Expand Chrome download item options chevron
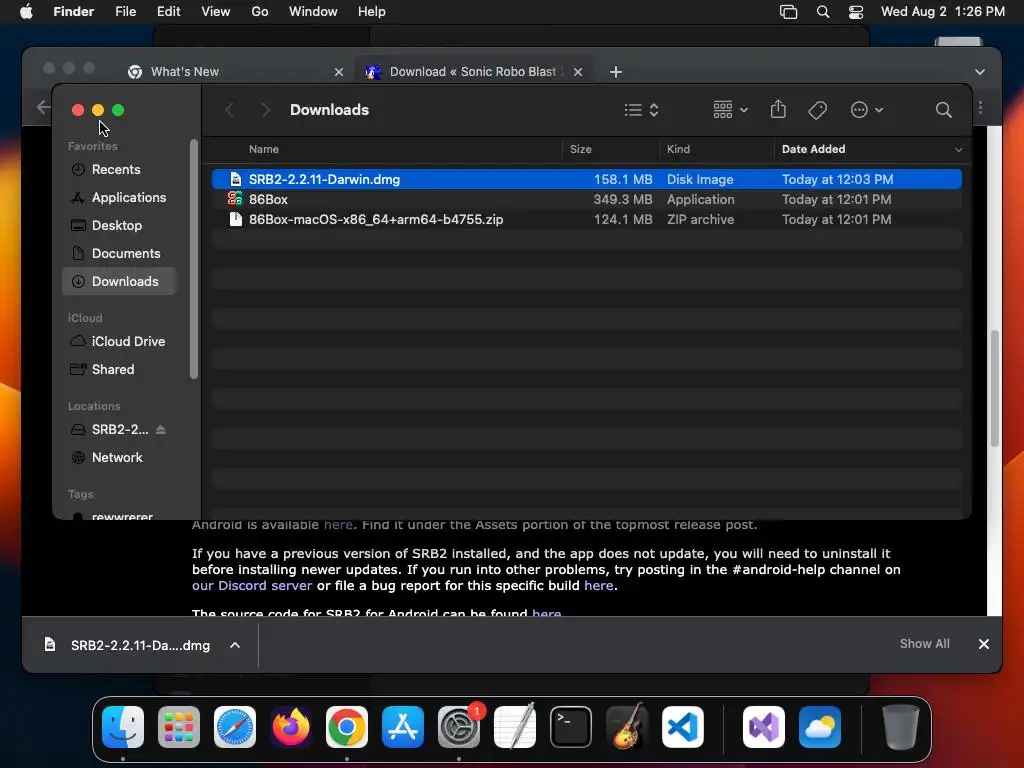The image size is (1024, 768). tap(235, 645)
